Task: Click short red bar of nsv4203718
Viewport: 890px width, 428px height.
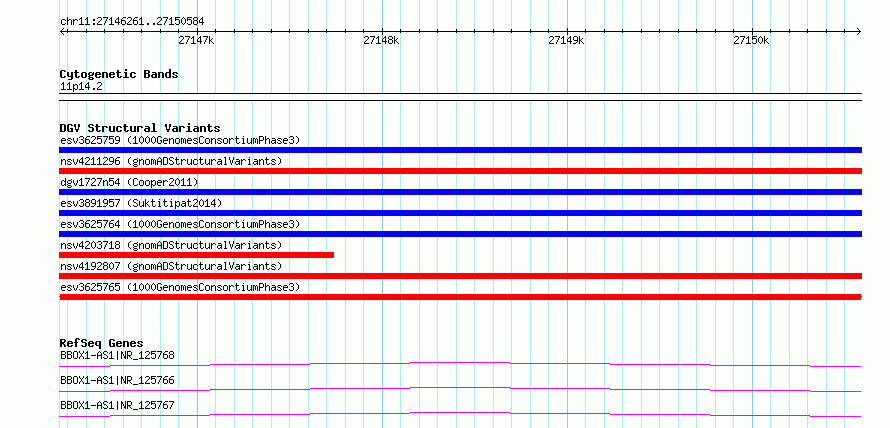Action: [x=196, y=255]
